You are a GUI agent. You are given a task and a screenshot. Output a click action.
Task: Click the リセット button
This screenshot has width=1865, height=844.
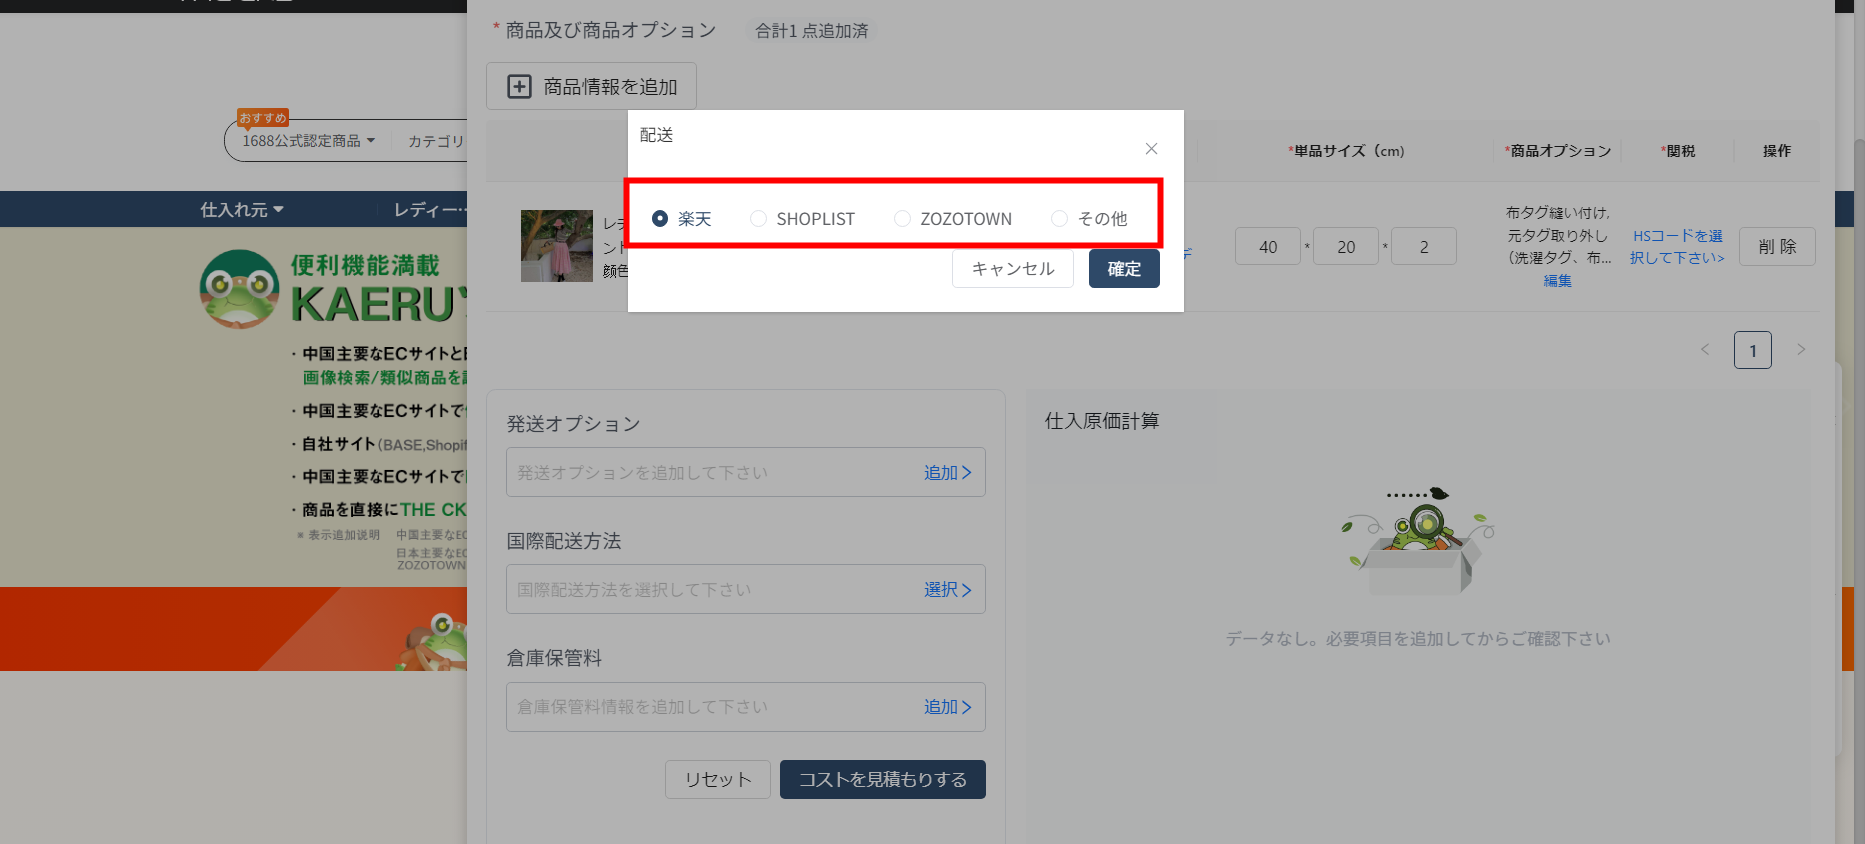click(x=718, y=780)
